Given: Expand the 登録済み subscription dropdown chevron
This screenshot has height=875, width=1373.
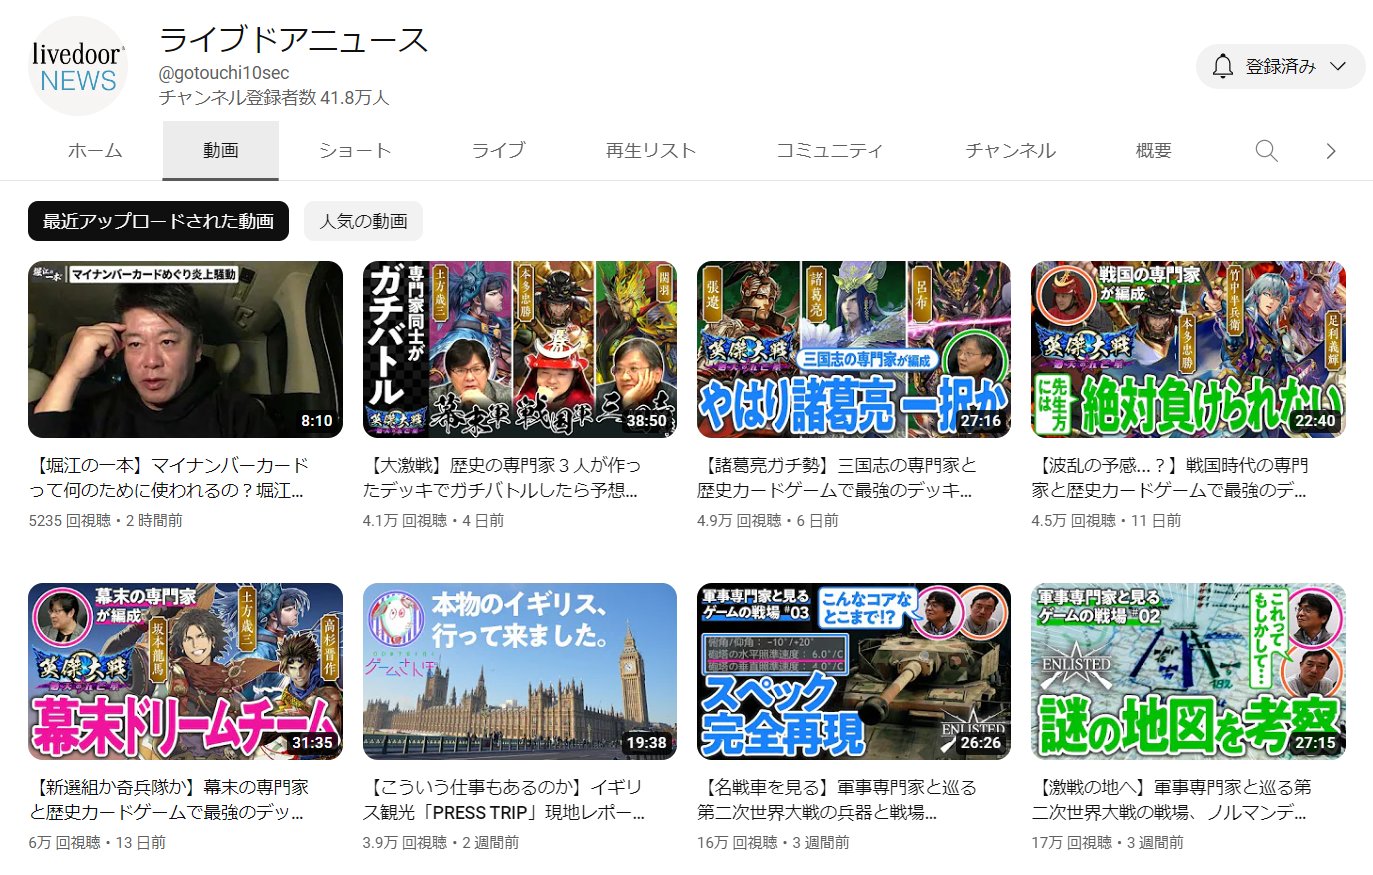Looking at the screenshot, I should click(x=1337, y=67).
